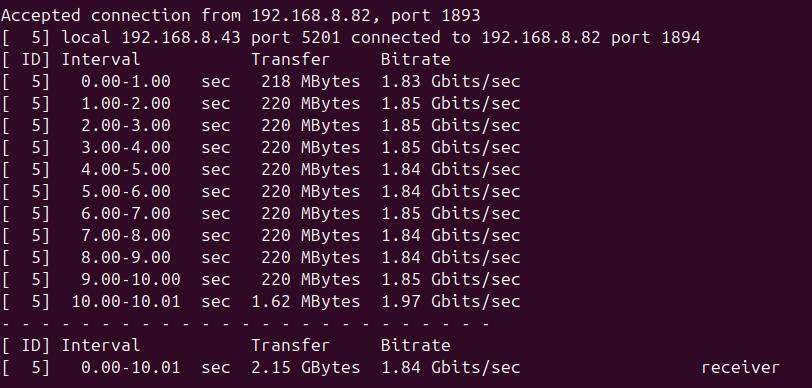Click the word receiver at bottom right

point(740,367)
